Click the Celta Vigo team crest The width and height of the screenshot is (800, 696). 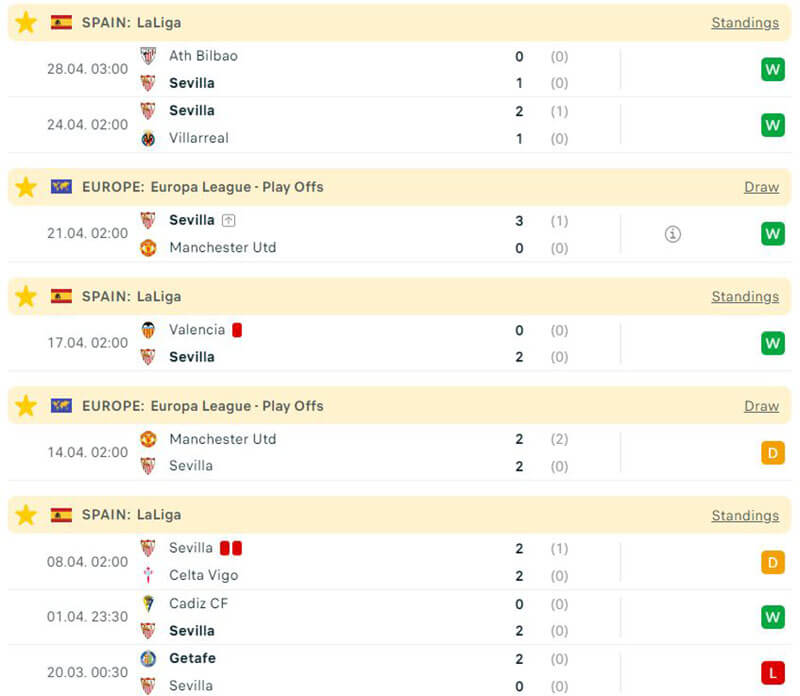(148, 575)
